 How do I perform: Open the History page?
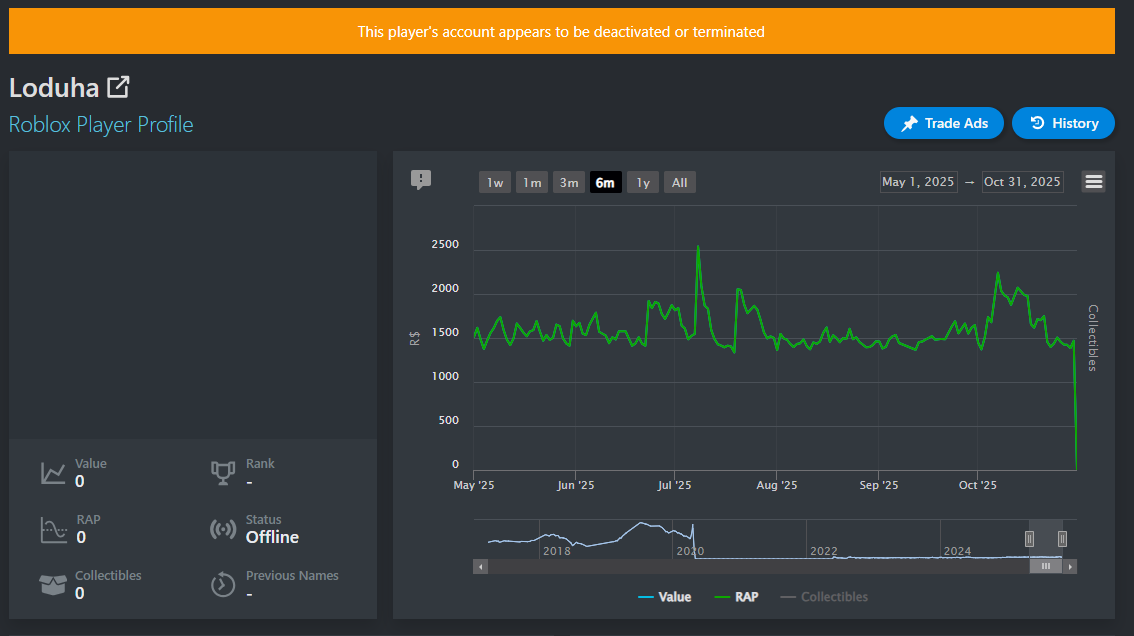(x=1063, y=123)
